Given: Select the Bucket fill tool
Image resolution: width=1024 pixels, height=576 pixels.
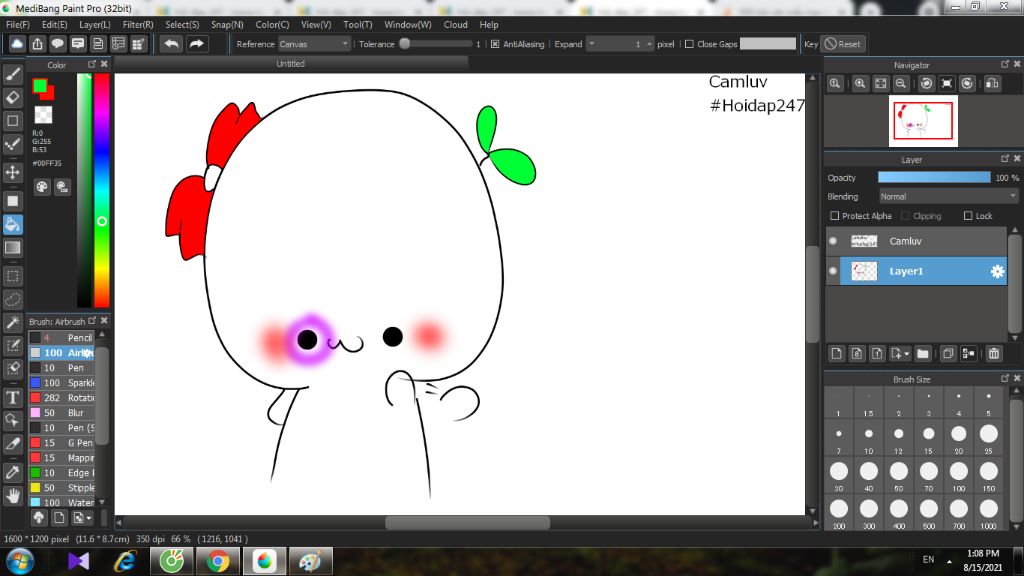Looking at the screenshot, I should [13, 224].
